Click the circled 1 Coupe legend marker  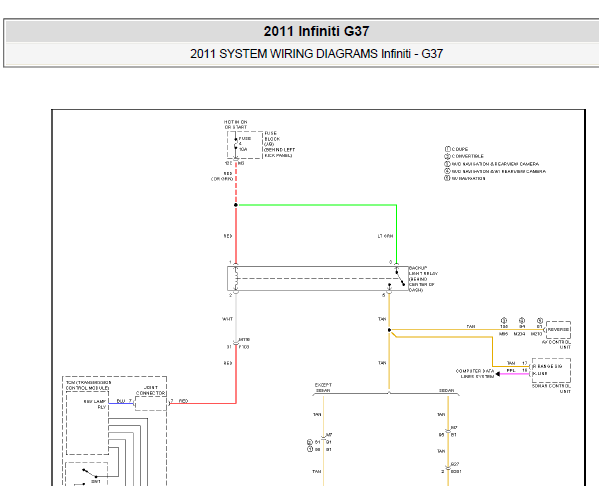[447, 149]
